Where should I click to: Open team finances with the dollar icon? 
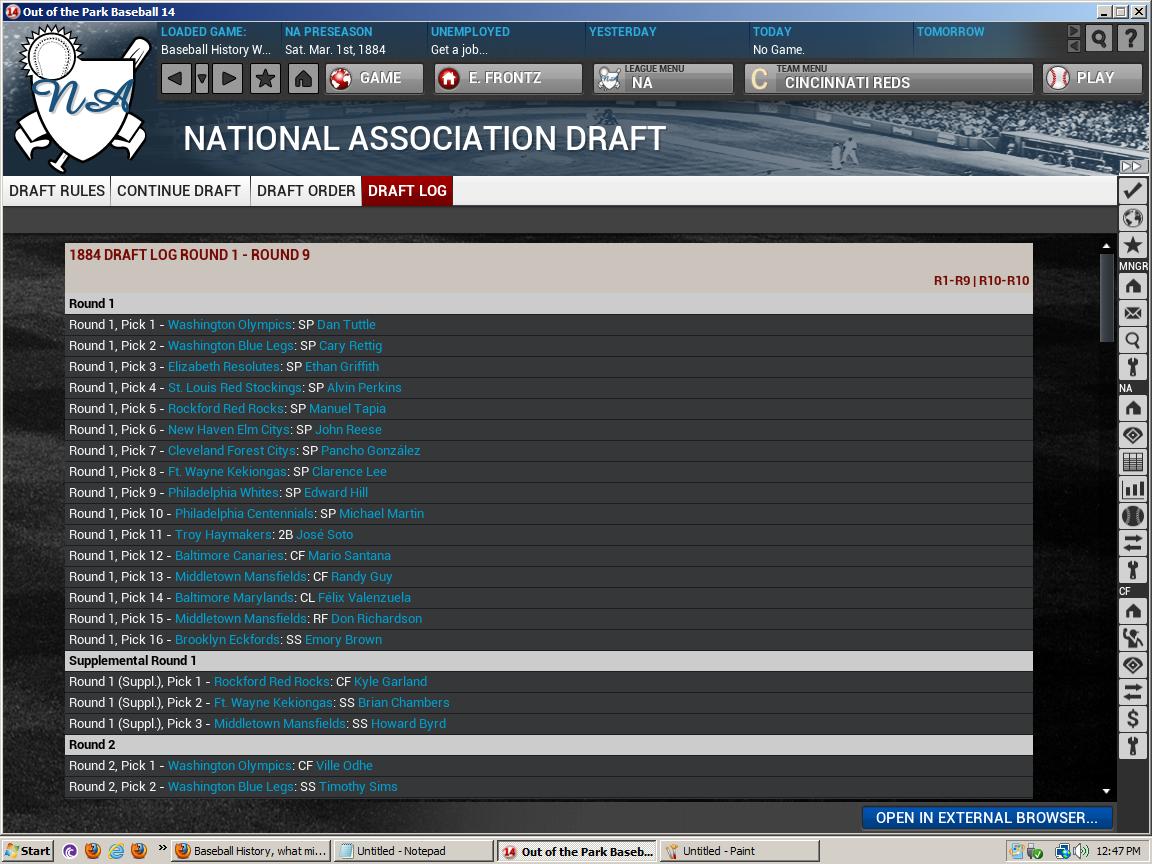pyautogui.click(x=1132, y=717)
